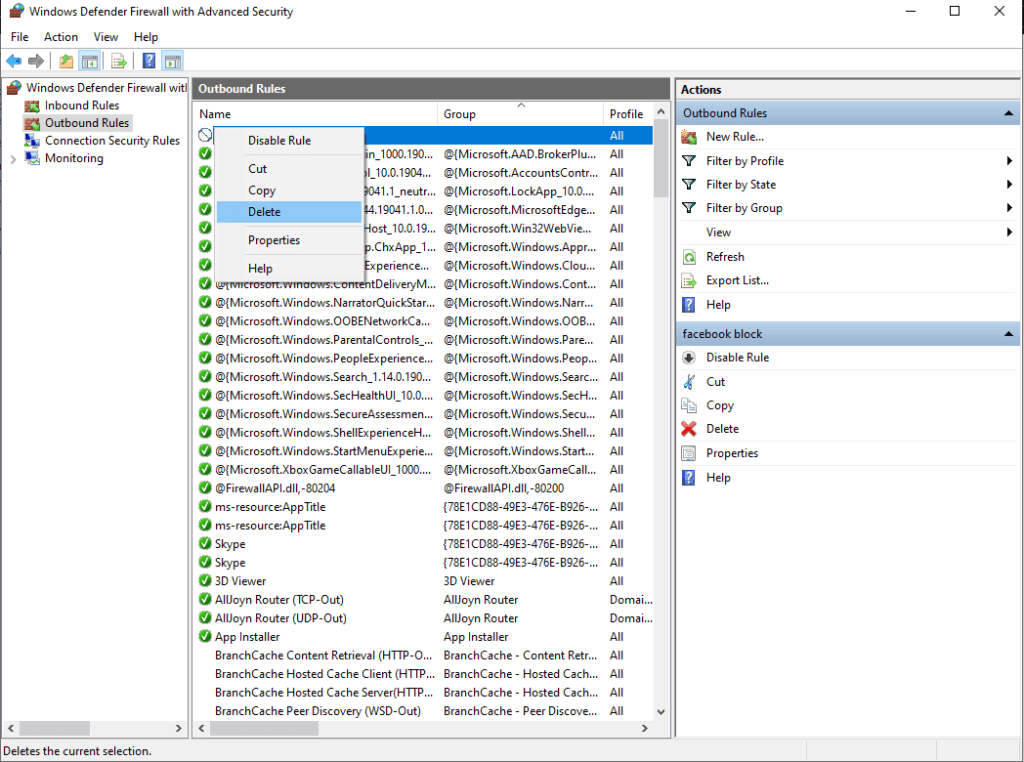Open the Filter by Profile submenu arrow
This screenshot has width=1024, height=762.
[x=1010, y=161]
